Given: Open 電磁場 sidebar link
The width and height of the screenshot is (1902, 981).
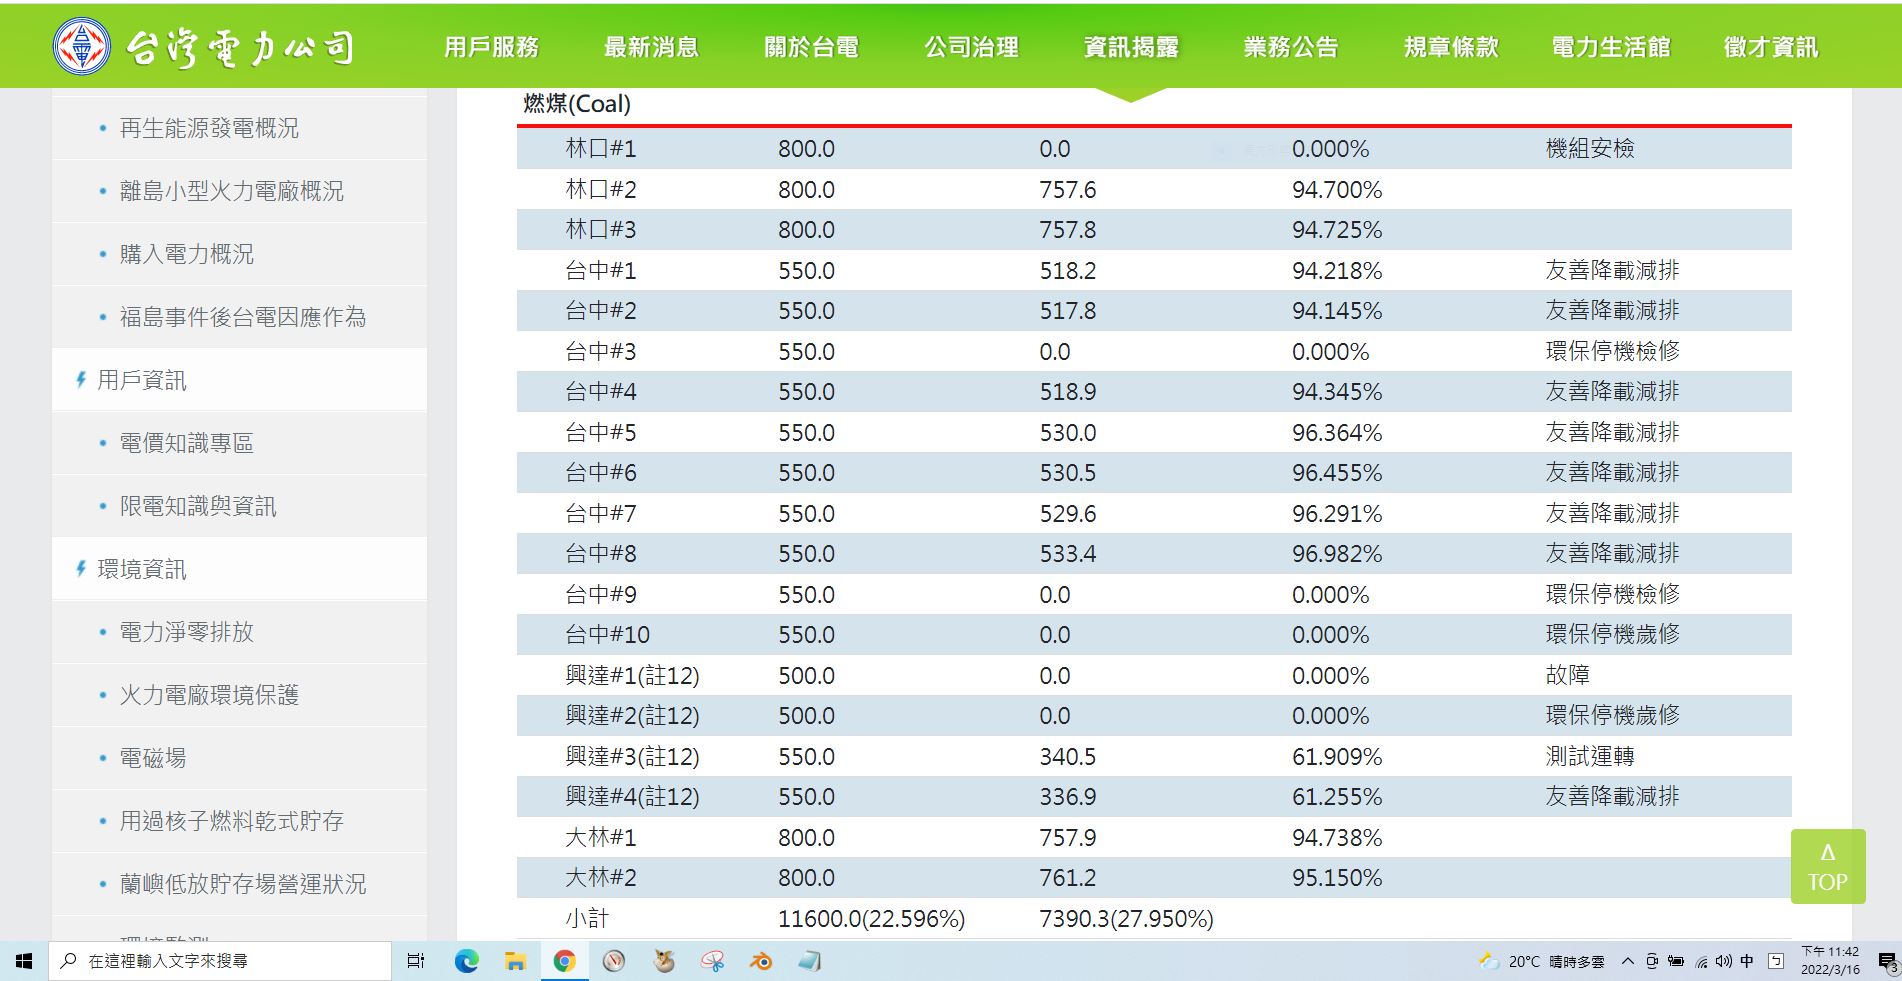Looking at the screenshot, I should [x=153, y=758].
